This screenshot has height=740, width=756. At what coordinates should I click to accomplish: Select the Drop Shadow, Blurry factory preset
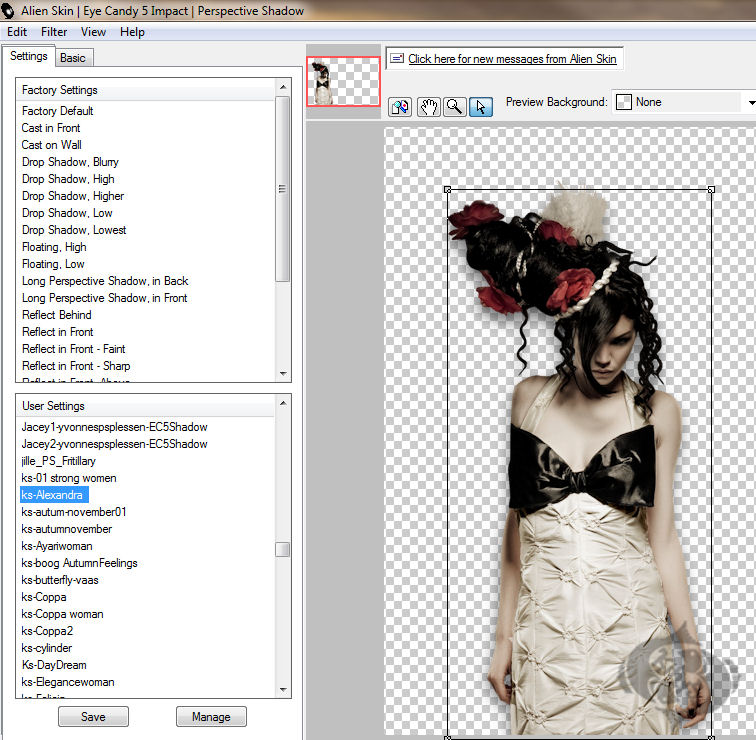[70, 162]
